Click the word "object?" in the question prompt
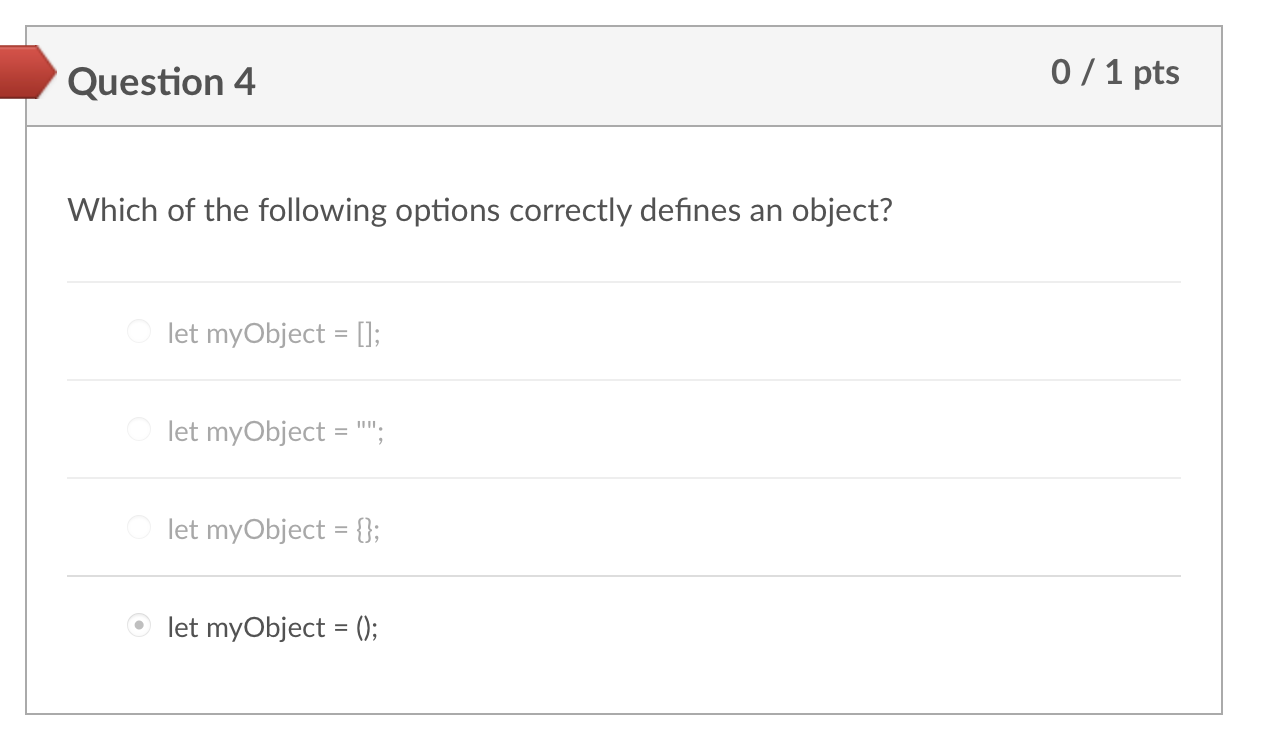This screenshot has width=1266, height=740. click(841, 211)
